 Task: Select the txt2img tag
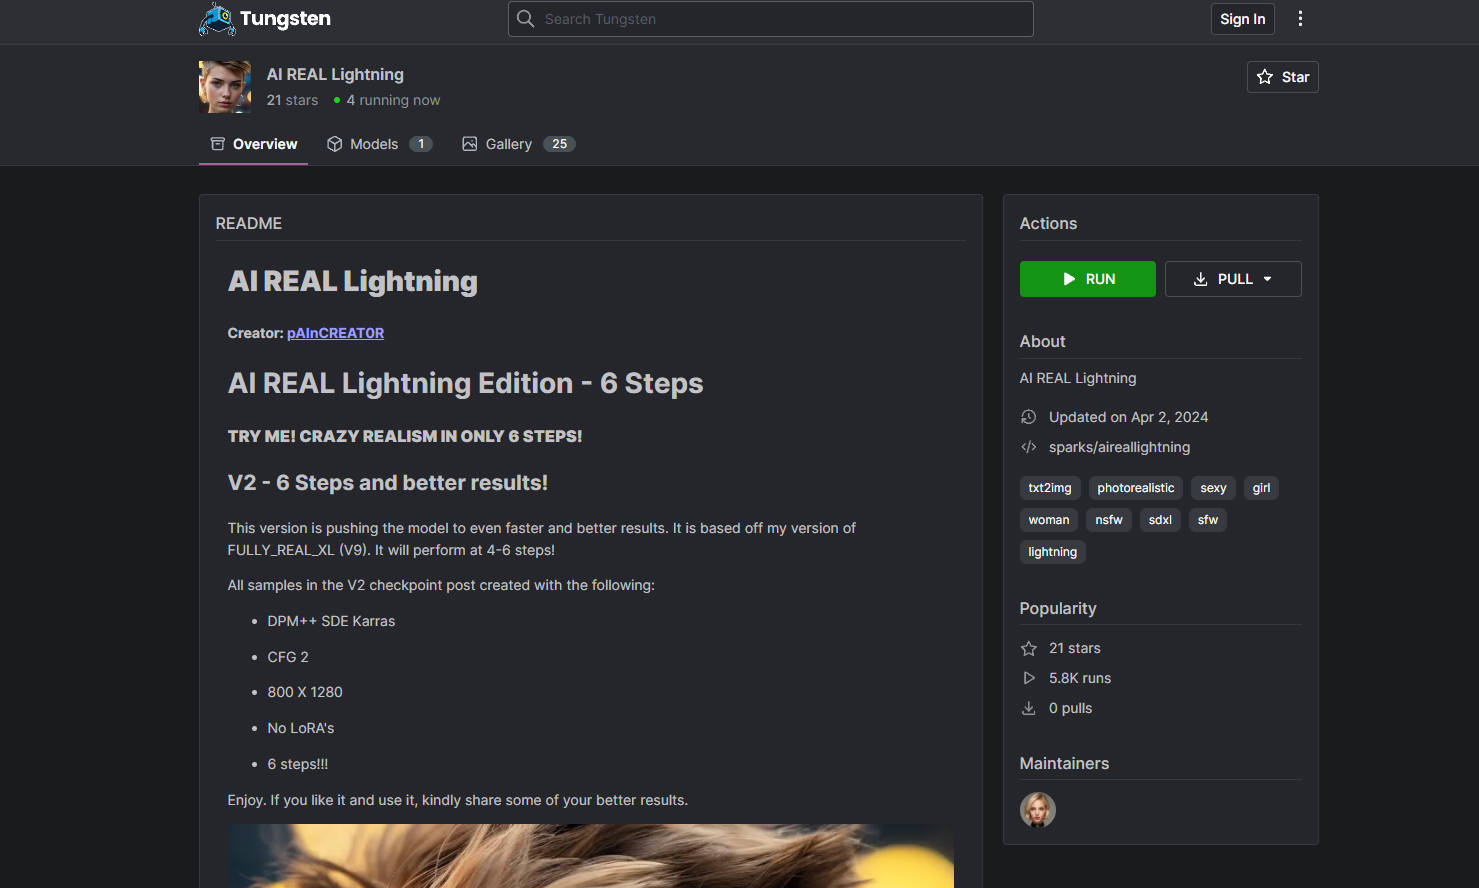coord(1049,488)
